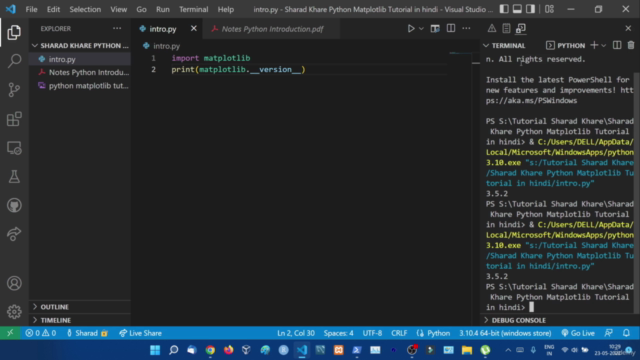Open Explorer views and more actions ellipsis
Viewport: 640px width, 360px height.
point(117,29)
